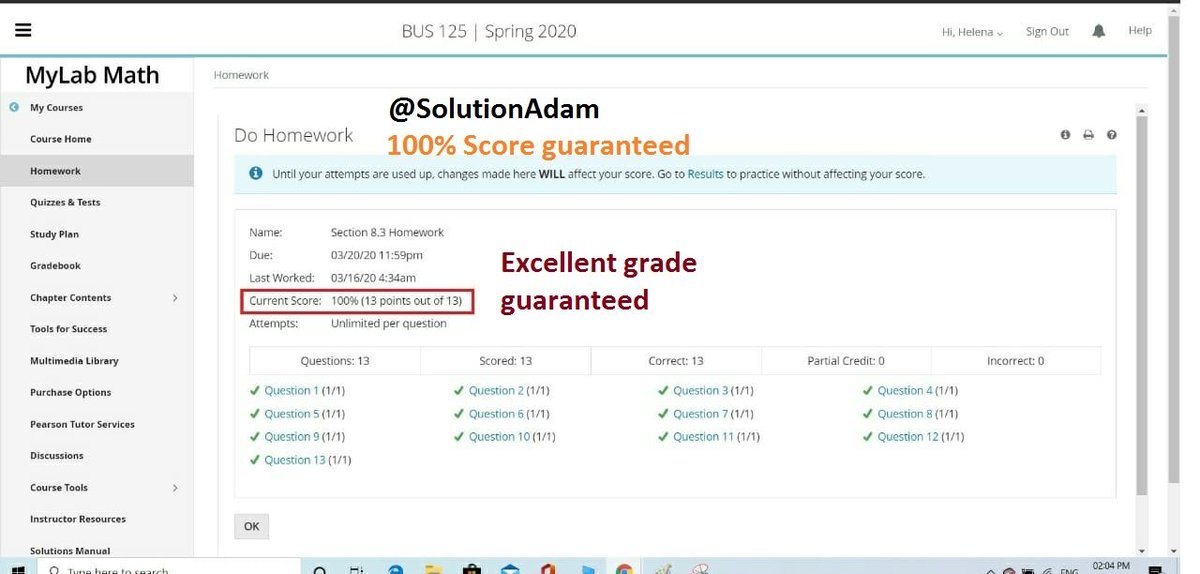Open Question 2 link

[x=496, y=391]
